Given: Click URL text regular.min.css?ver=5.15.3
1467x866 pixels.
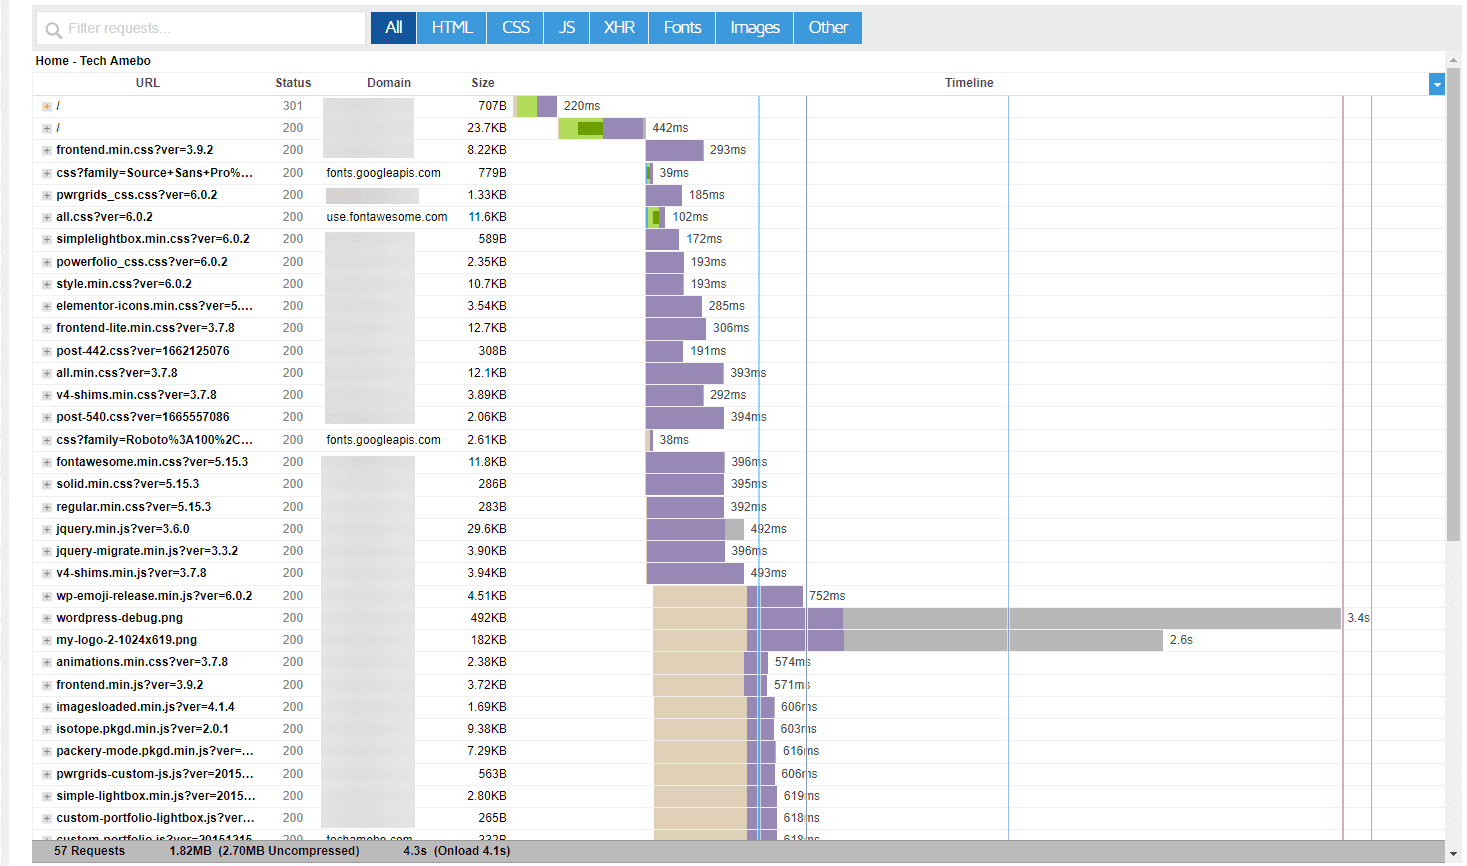Looking at the screenshot, I should [x=134, y=507].
